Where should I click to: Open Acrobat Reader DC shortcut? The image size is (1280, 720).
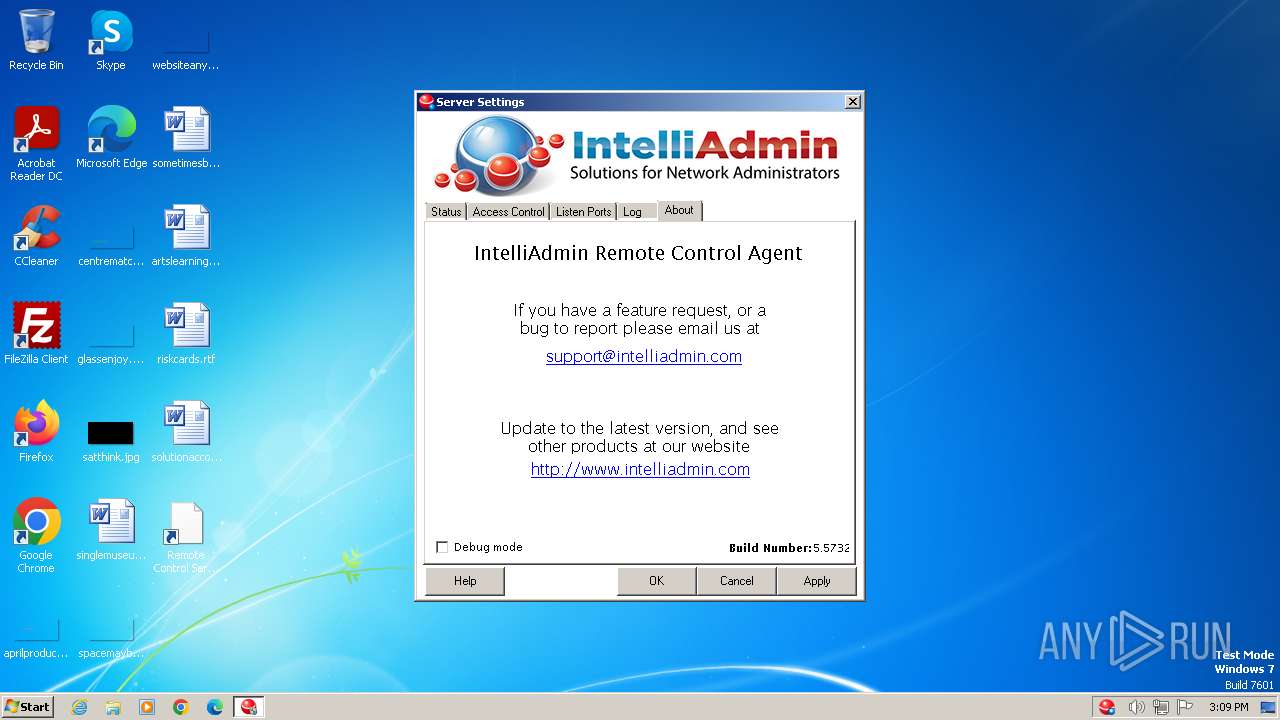[x=36, y=144]
